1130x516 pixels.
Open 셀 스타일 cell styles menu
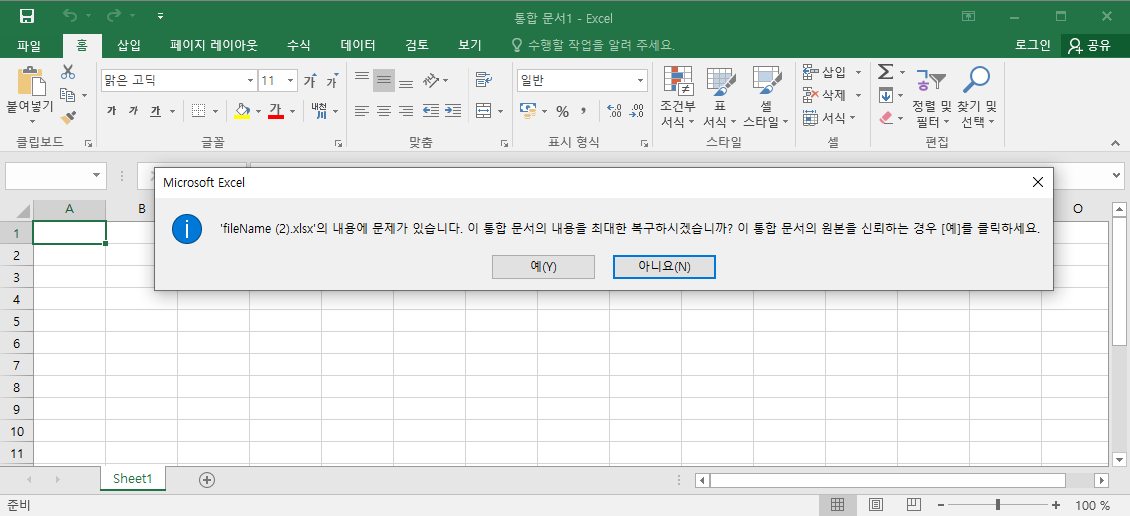766,97
